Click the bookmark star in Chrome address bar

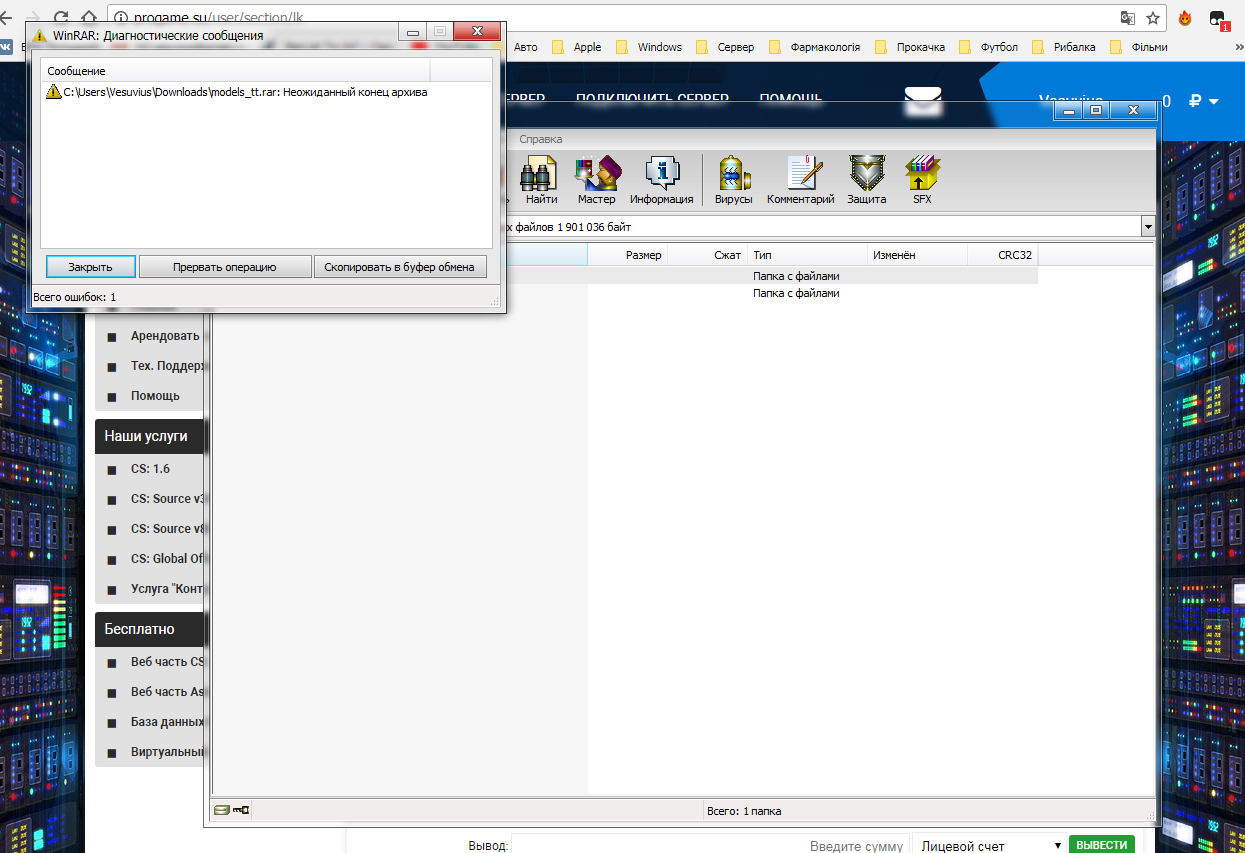coord(1152,18)
